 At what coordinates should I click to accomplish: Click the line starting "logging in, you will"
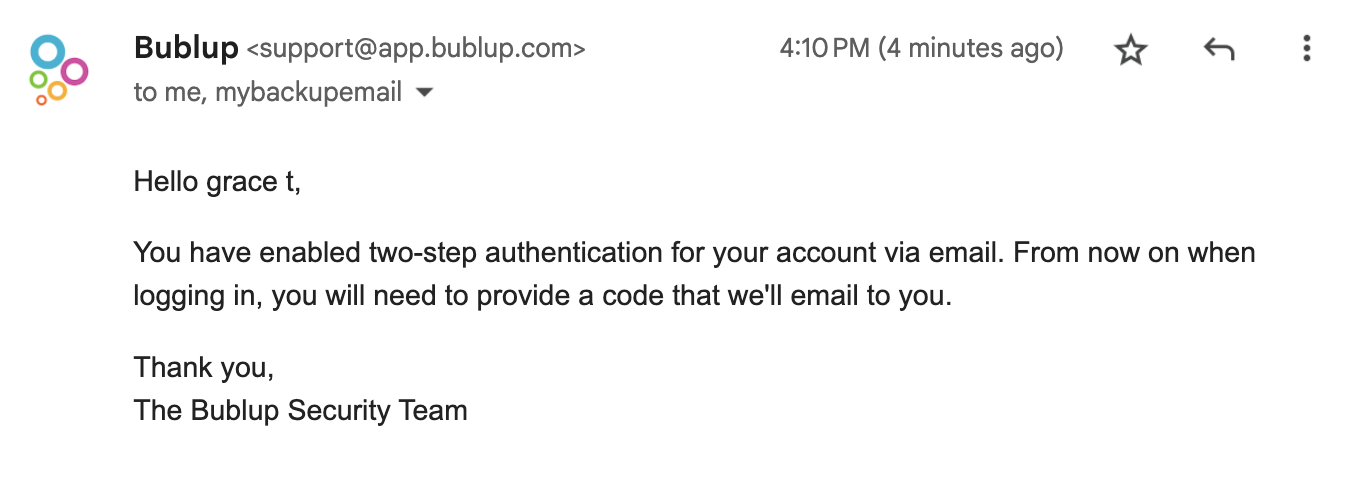click(x=543, y=297)
